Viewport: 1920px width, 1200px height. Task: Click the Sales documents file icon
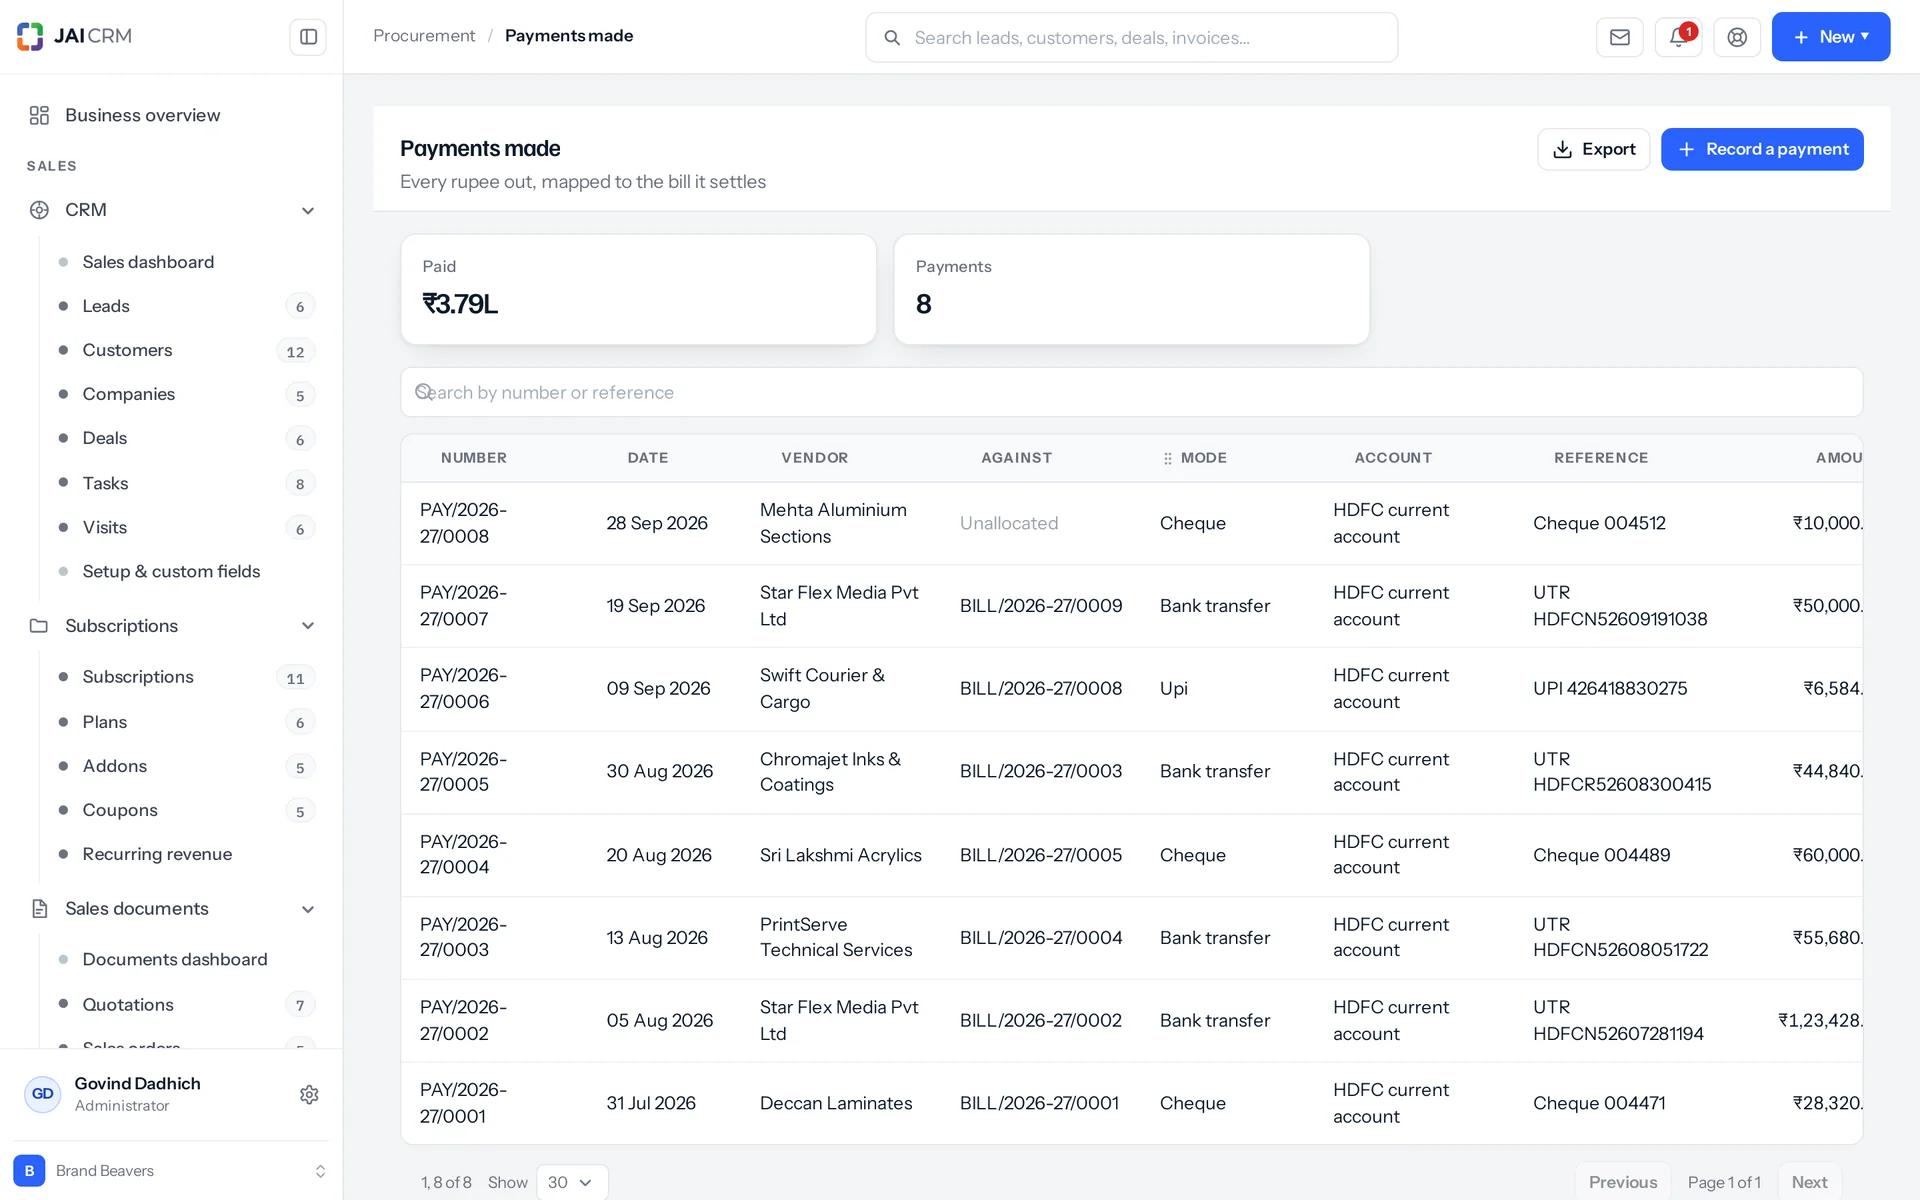39,909
